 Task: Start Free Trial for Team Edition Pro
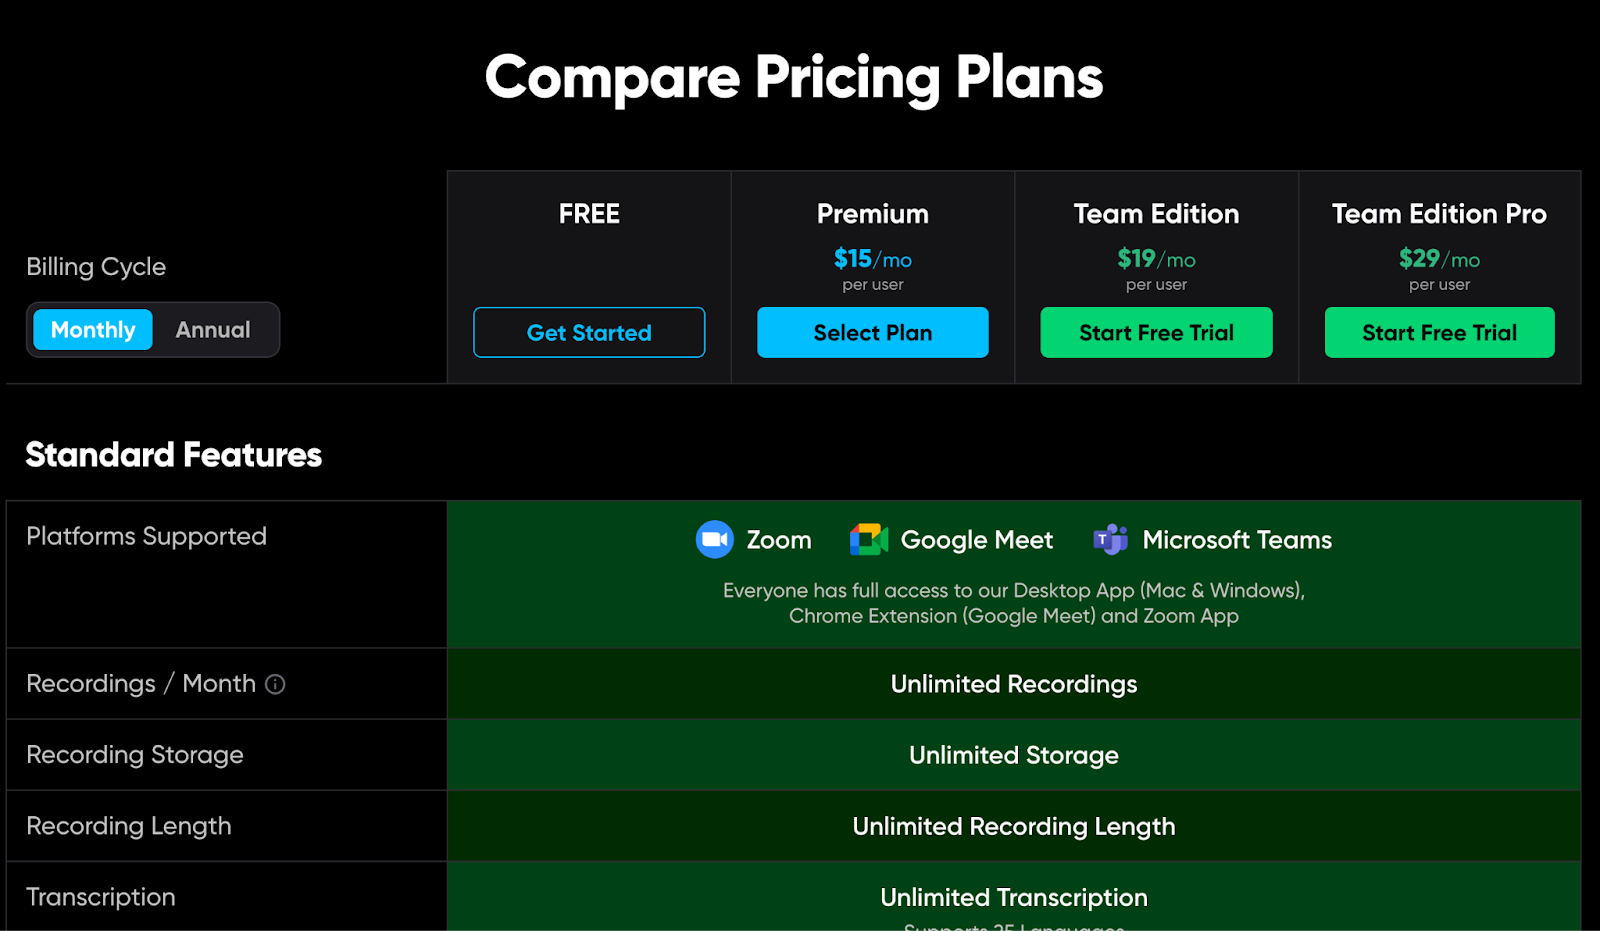(1440, 332)
